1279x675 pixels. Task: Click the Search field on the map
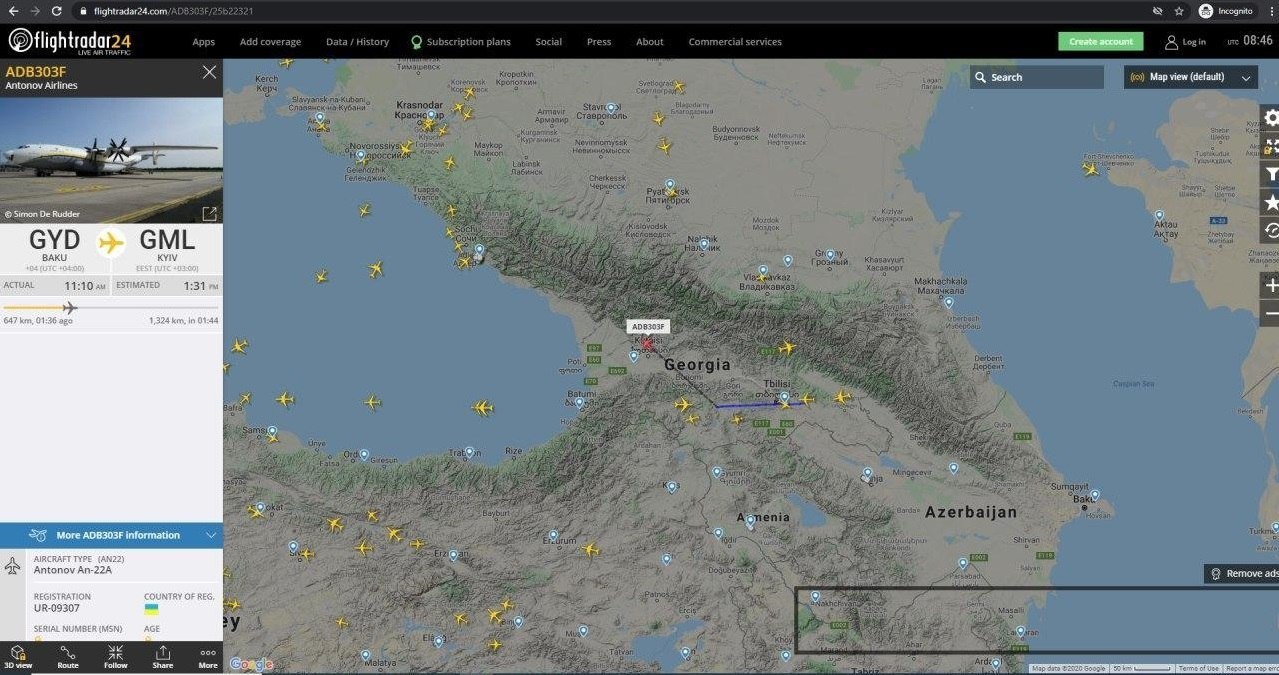click(x=1036, y=77)
